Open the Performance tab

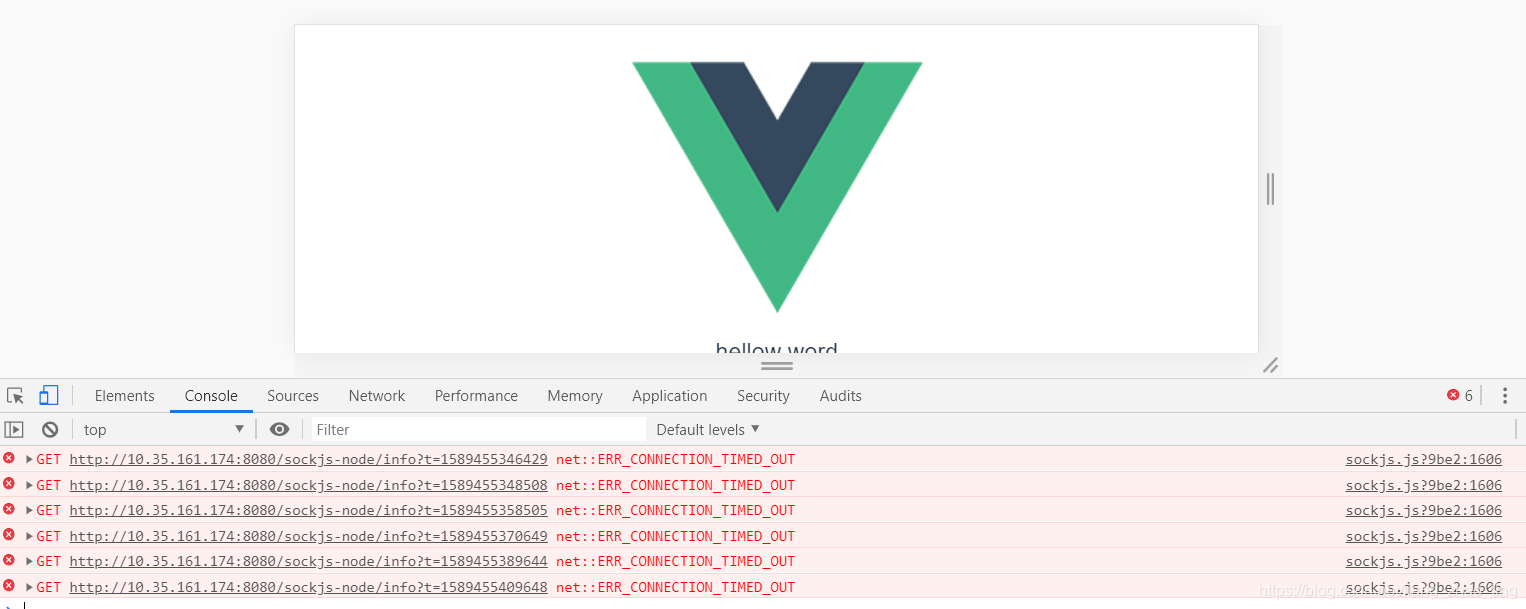[476, 396]
